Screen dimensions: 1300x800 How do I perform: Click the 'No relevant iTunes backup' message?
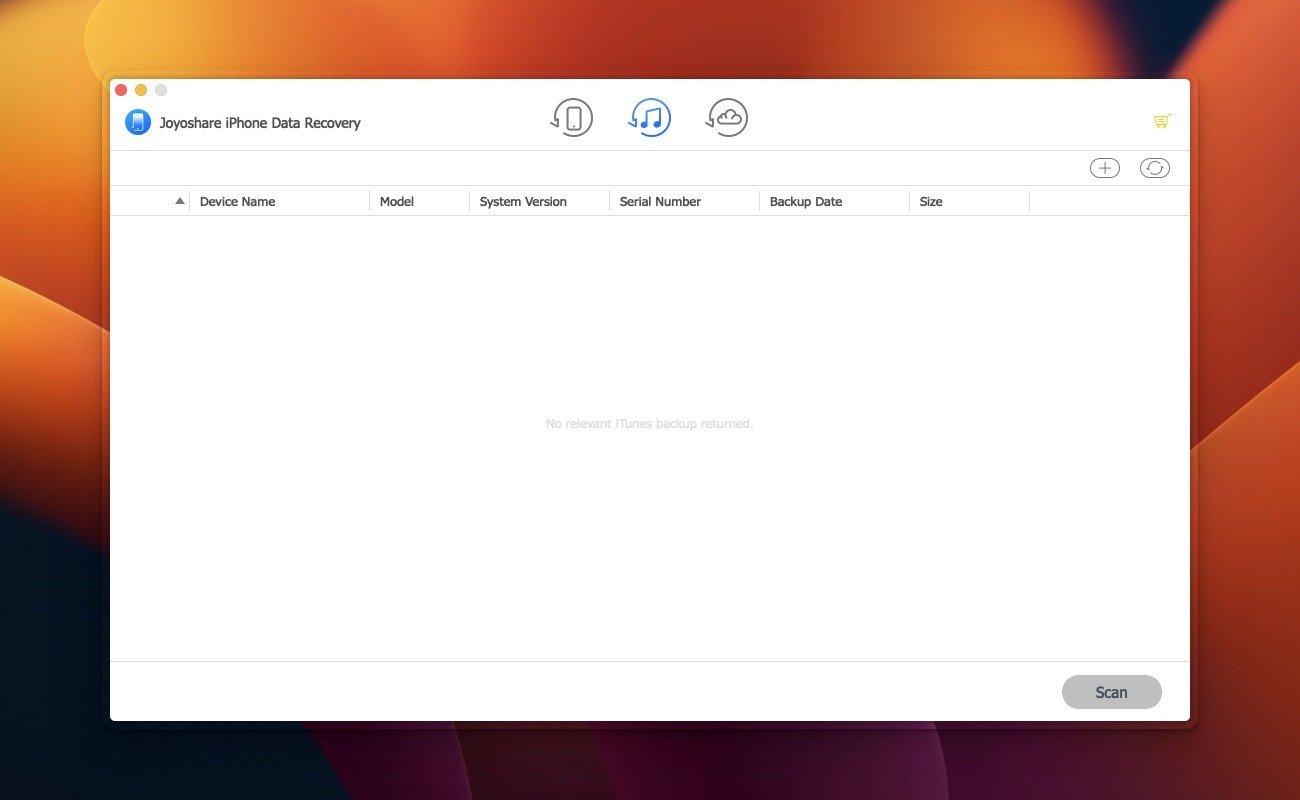(x=649, y=424)
